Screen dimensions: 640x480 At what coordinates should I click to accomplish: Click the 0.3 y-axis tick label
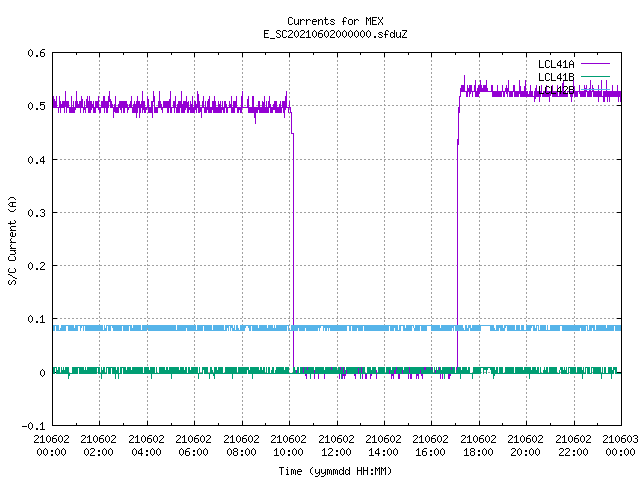click(36, 213)
